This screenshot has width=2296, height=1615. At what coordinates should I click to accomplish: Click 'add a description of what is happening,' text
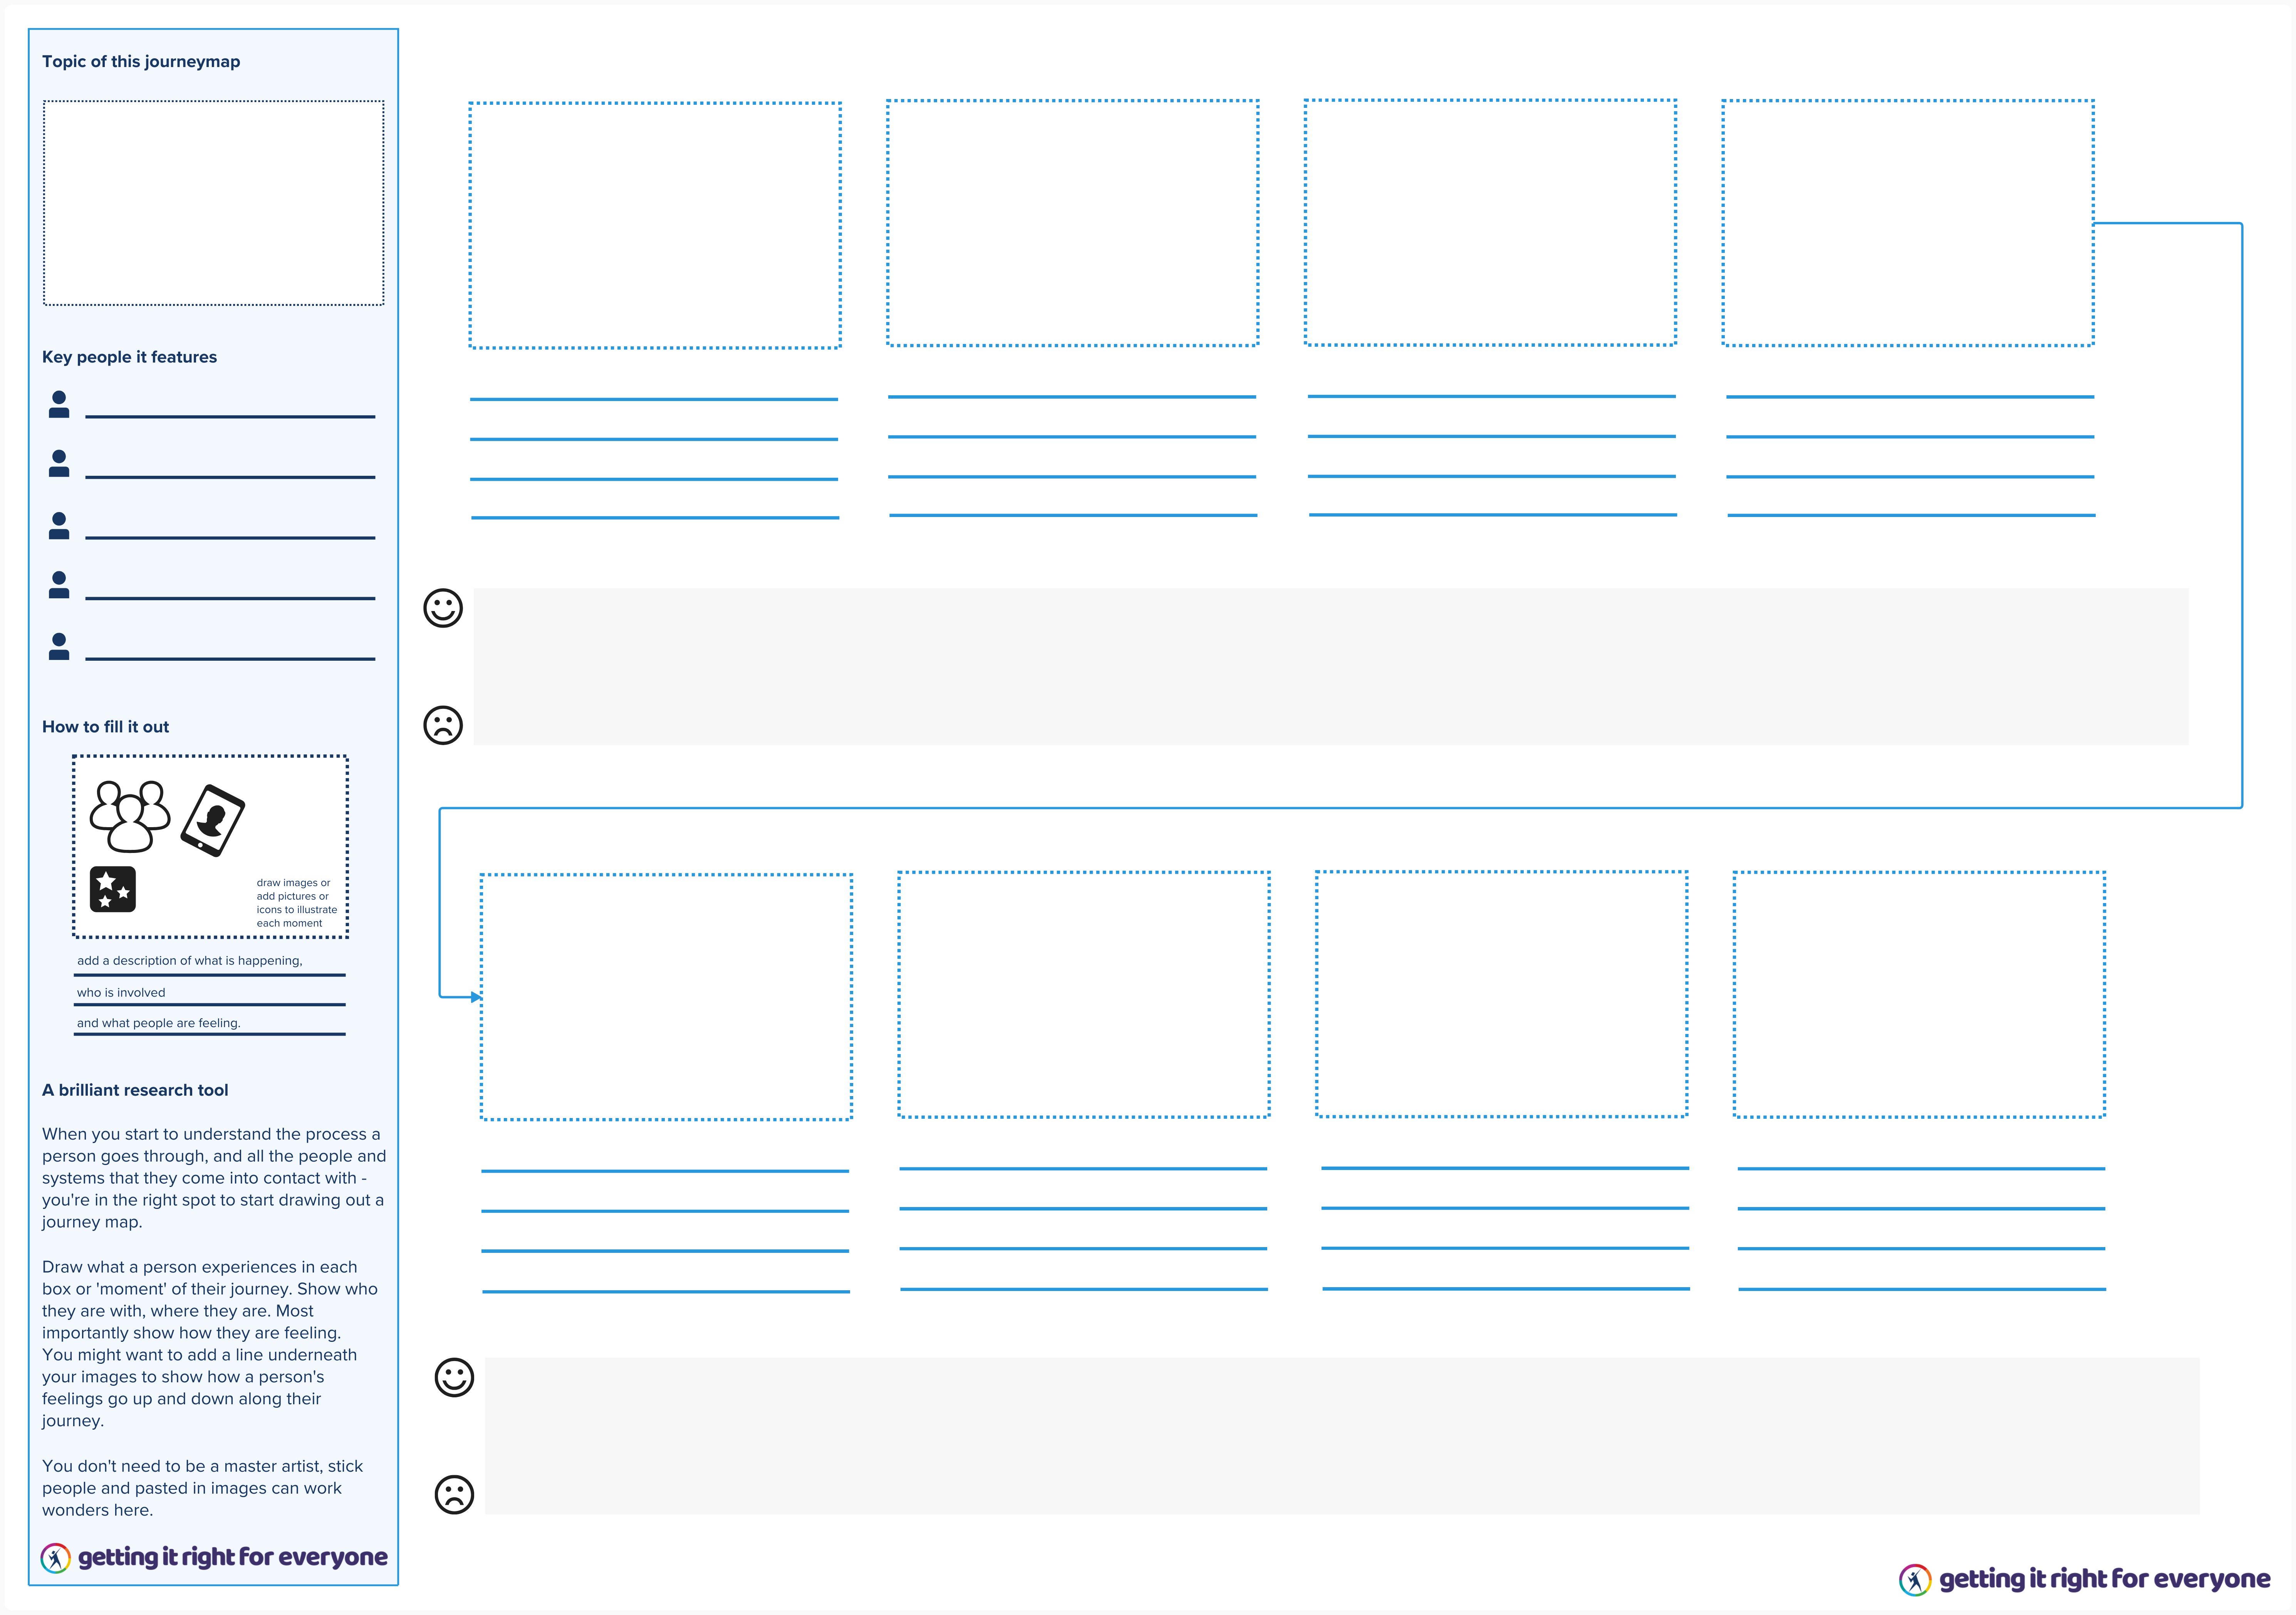189,961
